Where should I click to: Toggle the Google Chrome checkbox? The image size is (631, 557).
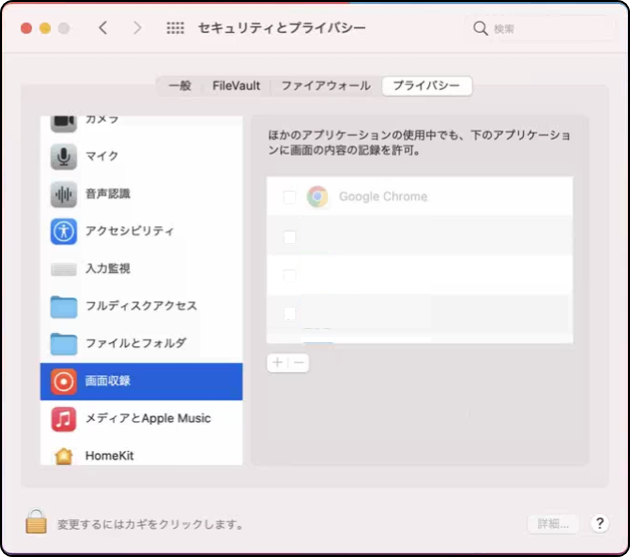click(x=289, y=197)
